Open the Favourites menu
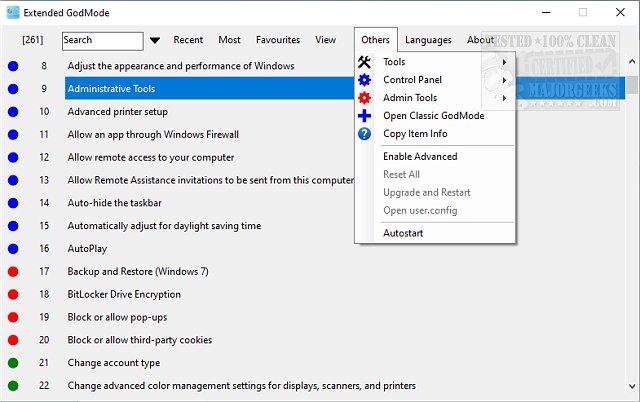 [x=277, y=40]
